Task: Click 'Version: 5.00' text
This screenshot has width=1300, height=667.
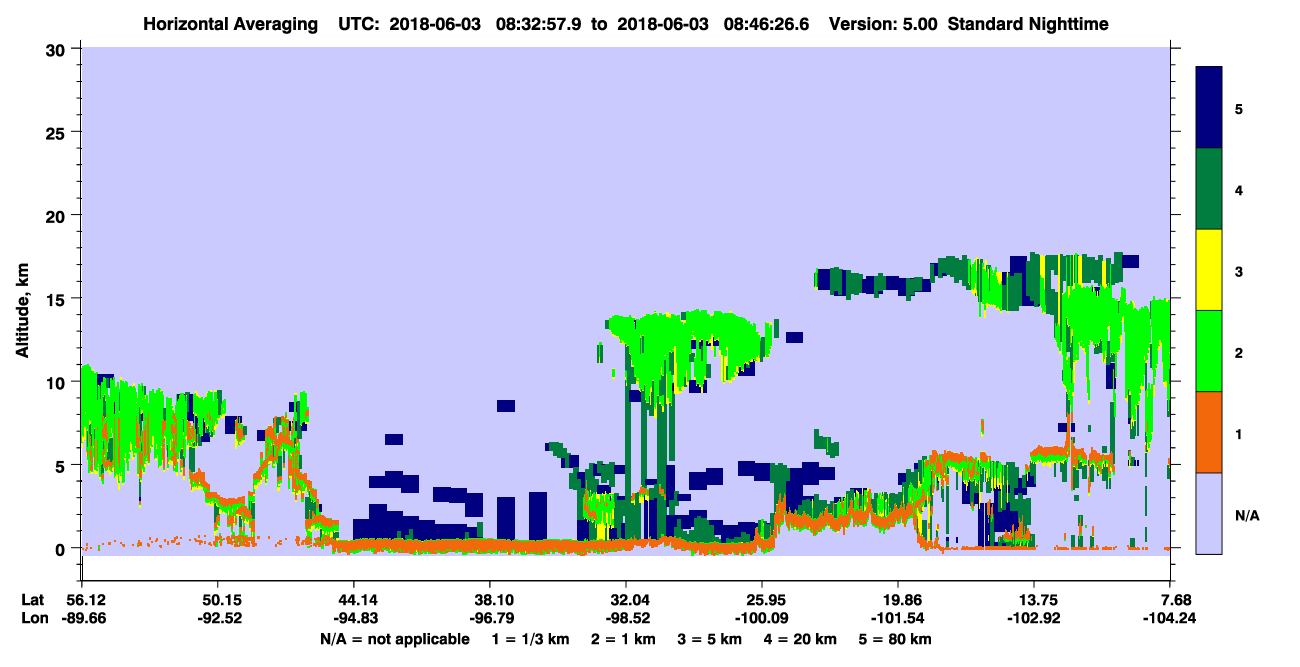Action: click(x=883, y=23)
